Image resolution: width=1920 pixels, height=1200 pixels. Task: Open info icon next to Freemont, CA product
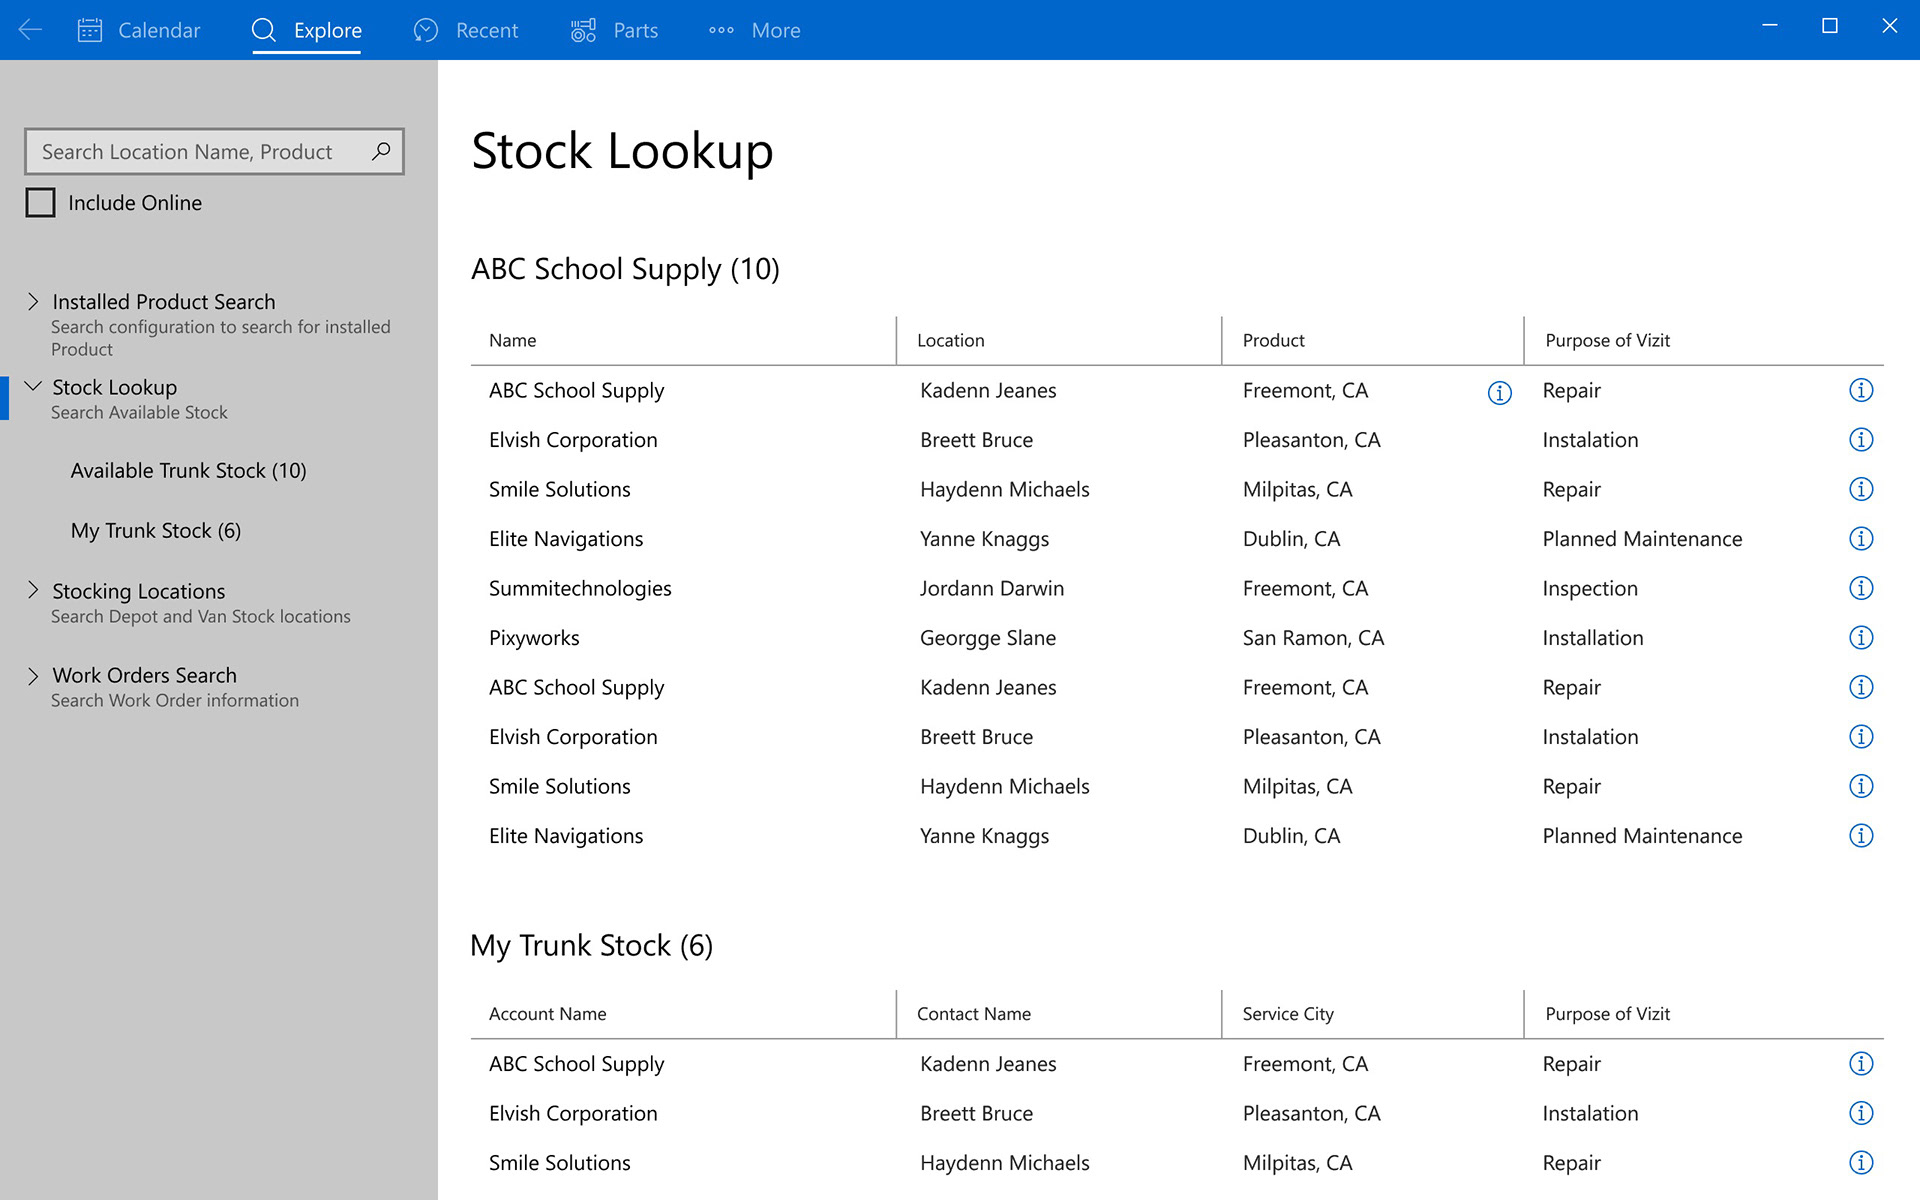tap(1499, 393)
